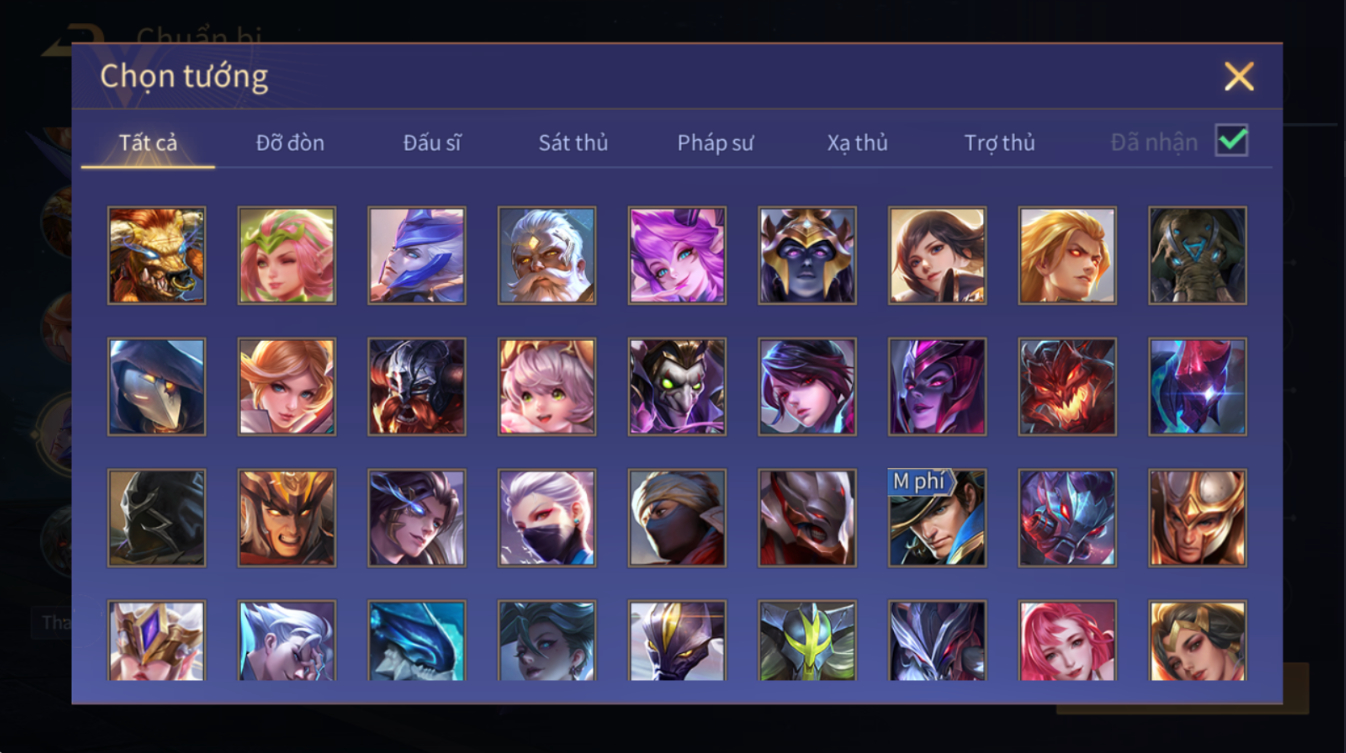Select the gray elephant hero portrait
Screen dimensions: 1346x753
coord(1197,255)
